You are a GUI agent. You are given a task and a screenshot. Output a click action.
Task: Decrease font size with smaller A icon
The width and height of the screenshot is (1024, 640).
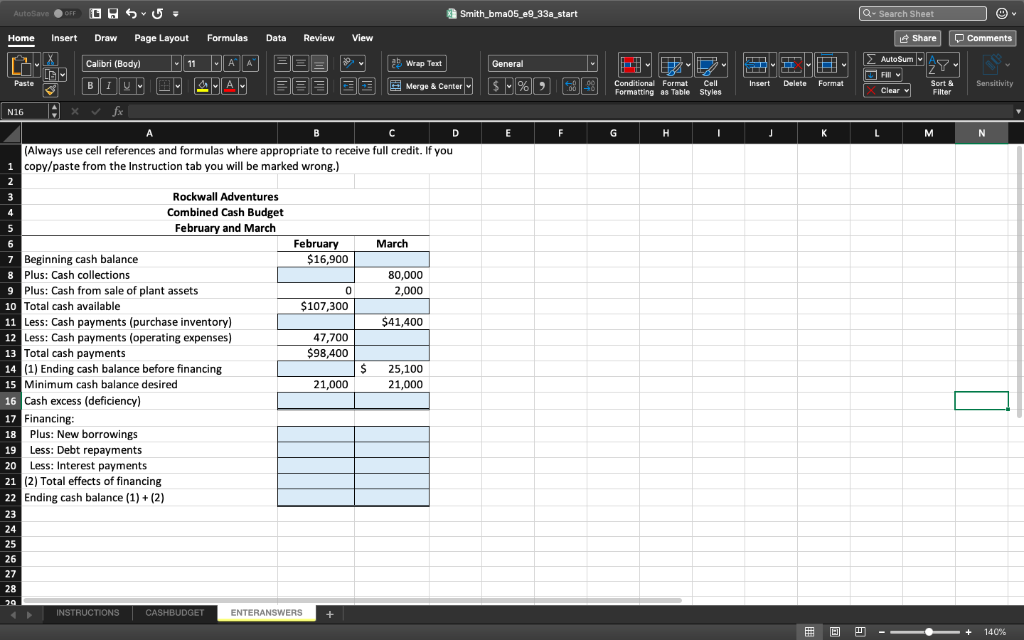(x=250, y=63)
